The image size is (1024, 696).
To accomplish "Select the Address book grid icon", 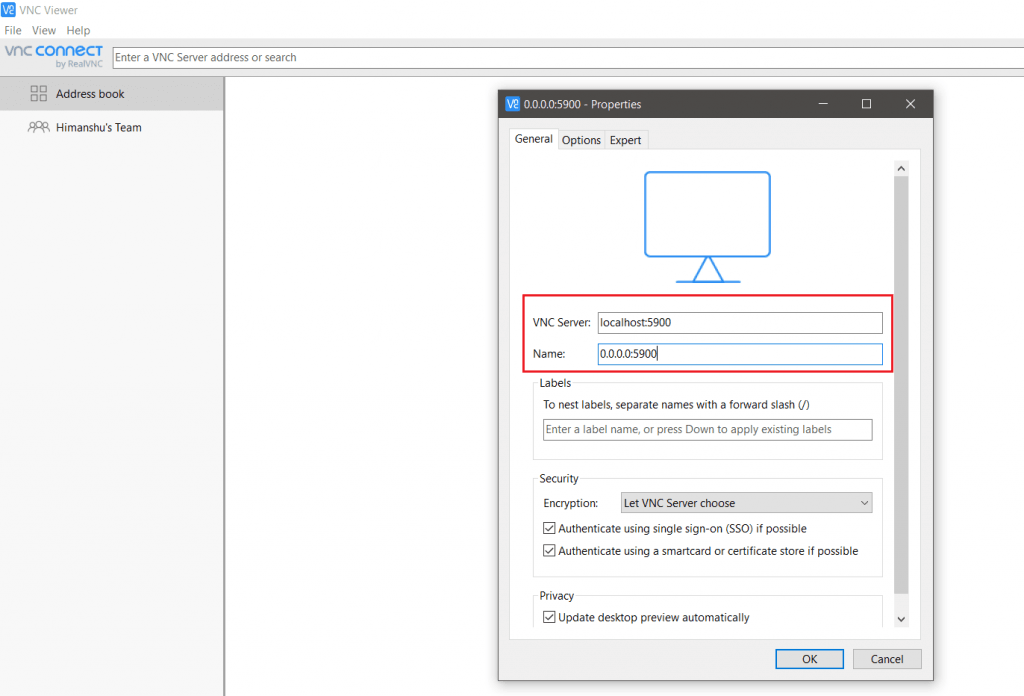I will pyautogui.click(x=39, y=93).
